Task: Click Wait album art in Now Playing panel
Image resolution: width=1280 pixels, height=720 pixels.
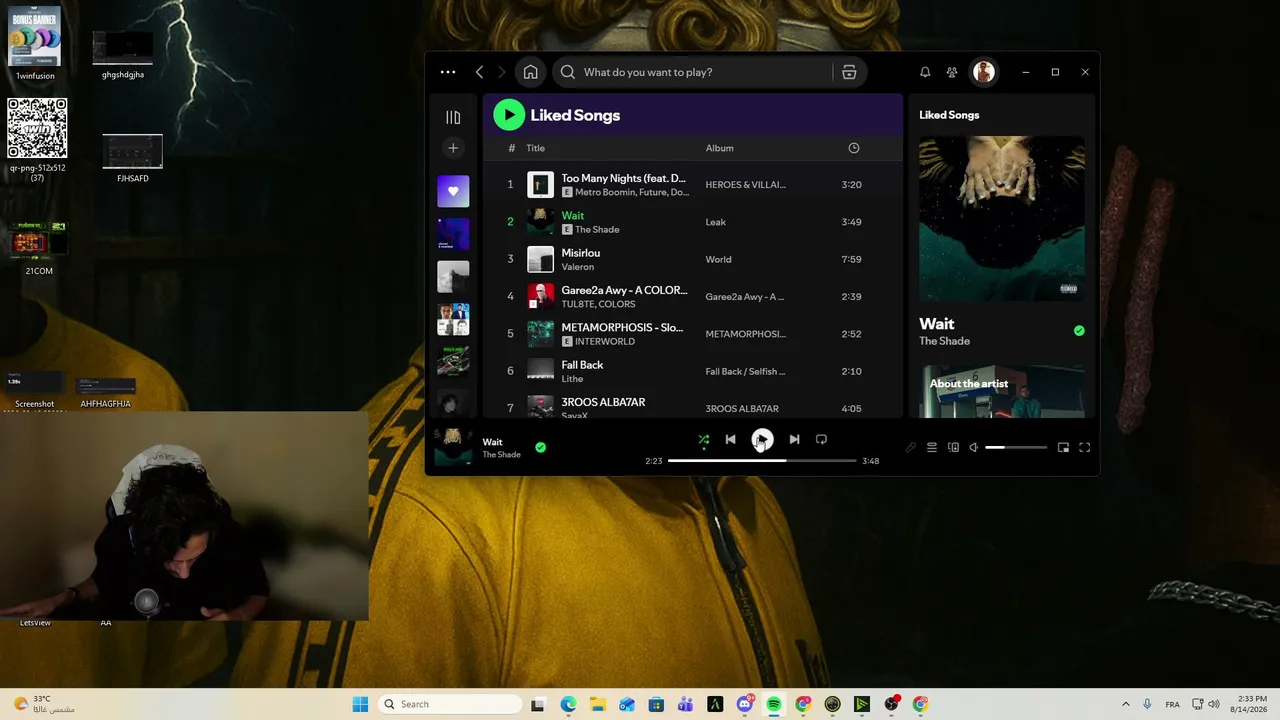Action: coord(1001,218)
